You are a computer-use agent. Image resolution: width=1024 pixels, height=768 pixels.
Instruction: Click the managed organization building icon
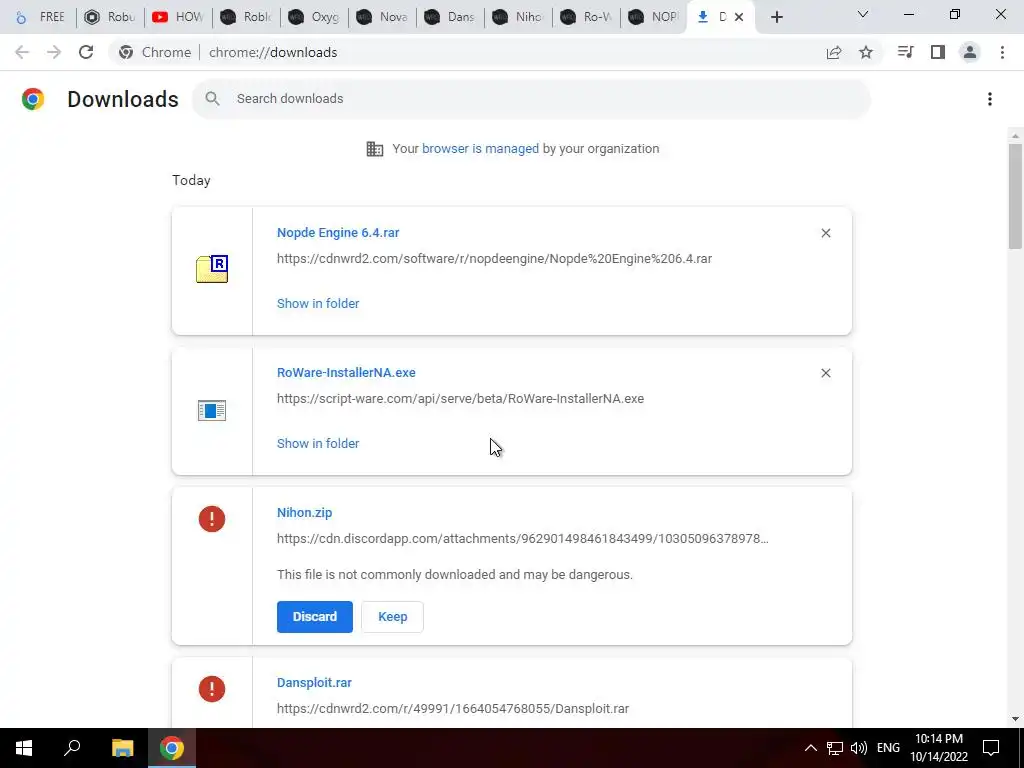[375, 149]
